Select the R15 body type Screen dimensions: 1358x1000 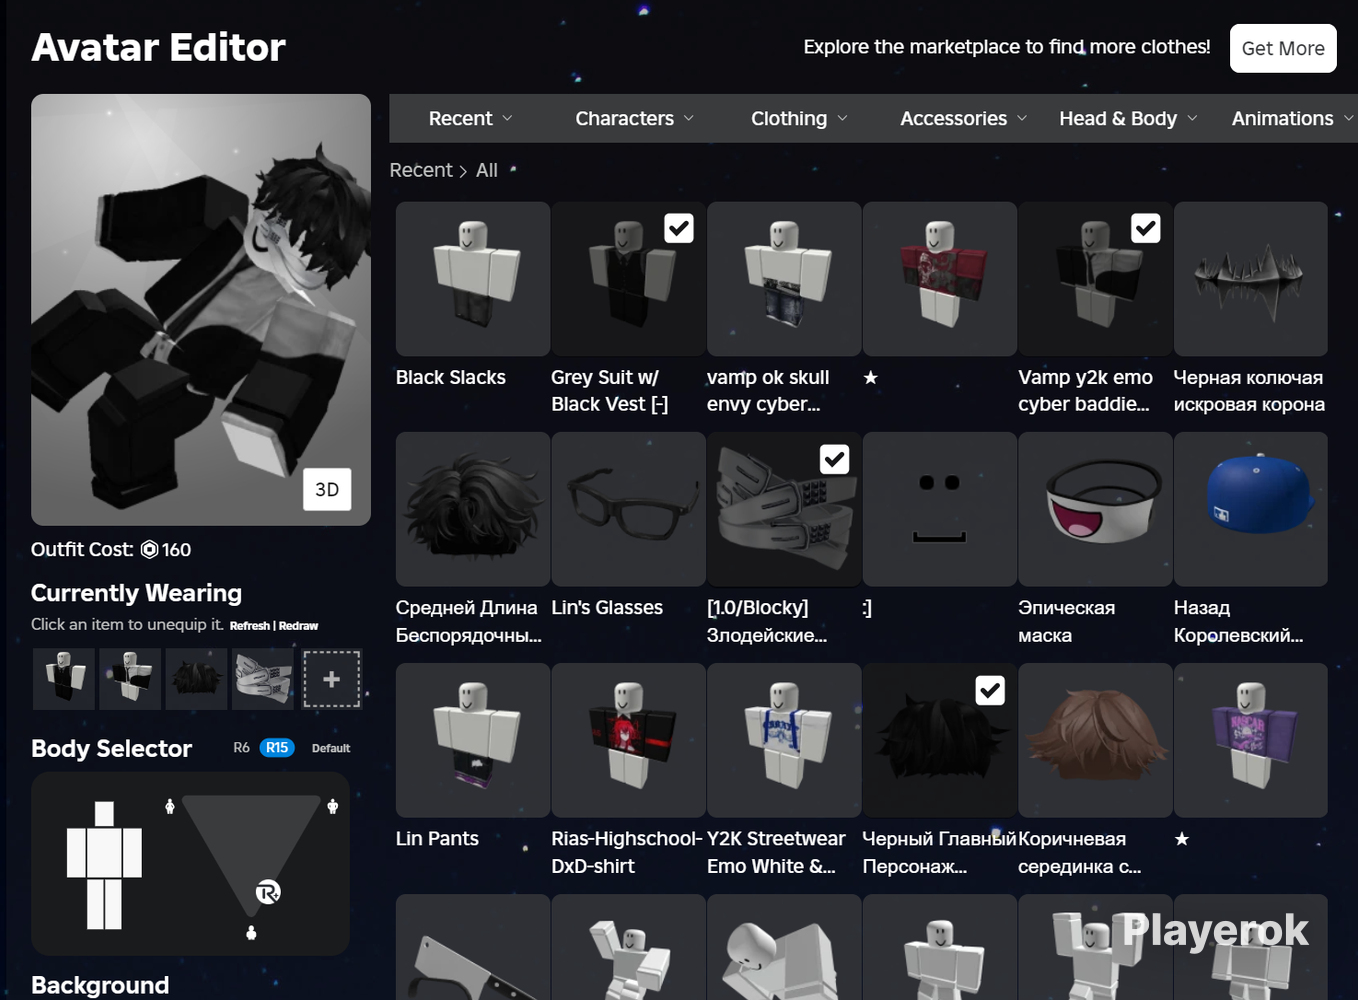[277, 747]
